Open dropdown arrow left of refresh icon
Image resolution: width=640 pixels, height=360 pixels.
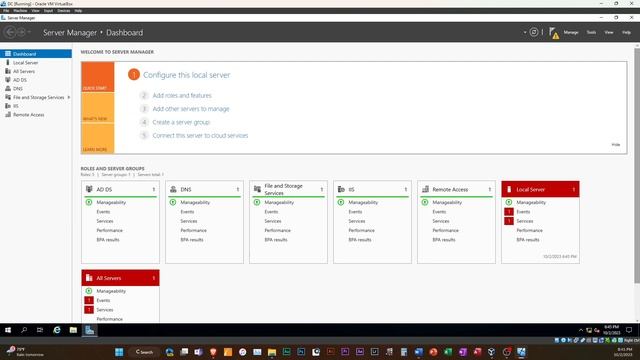point(525,32)
